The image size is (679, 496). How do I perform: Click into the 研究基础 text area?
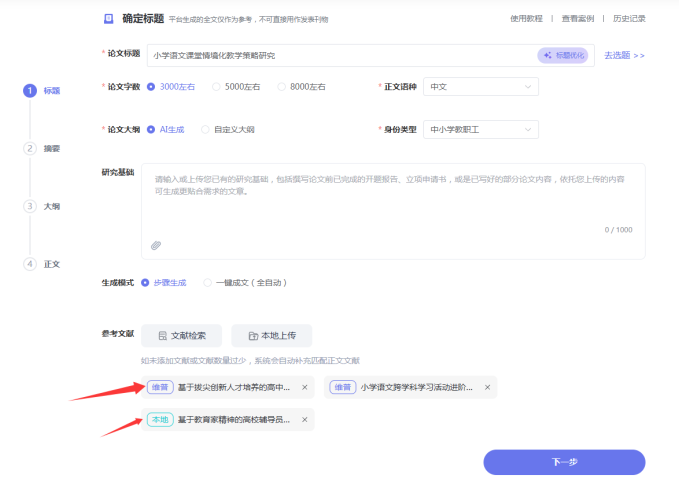tap(393, 211)
